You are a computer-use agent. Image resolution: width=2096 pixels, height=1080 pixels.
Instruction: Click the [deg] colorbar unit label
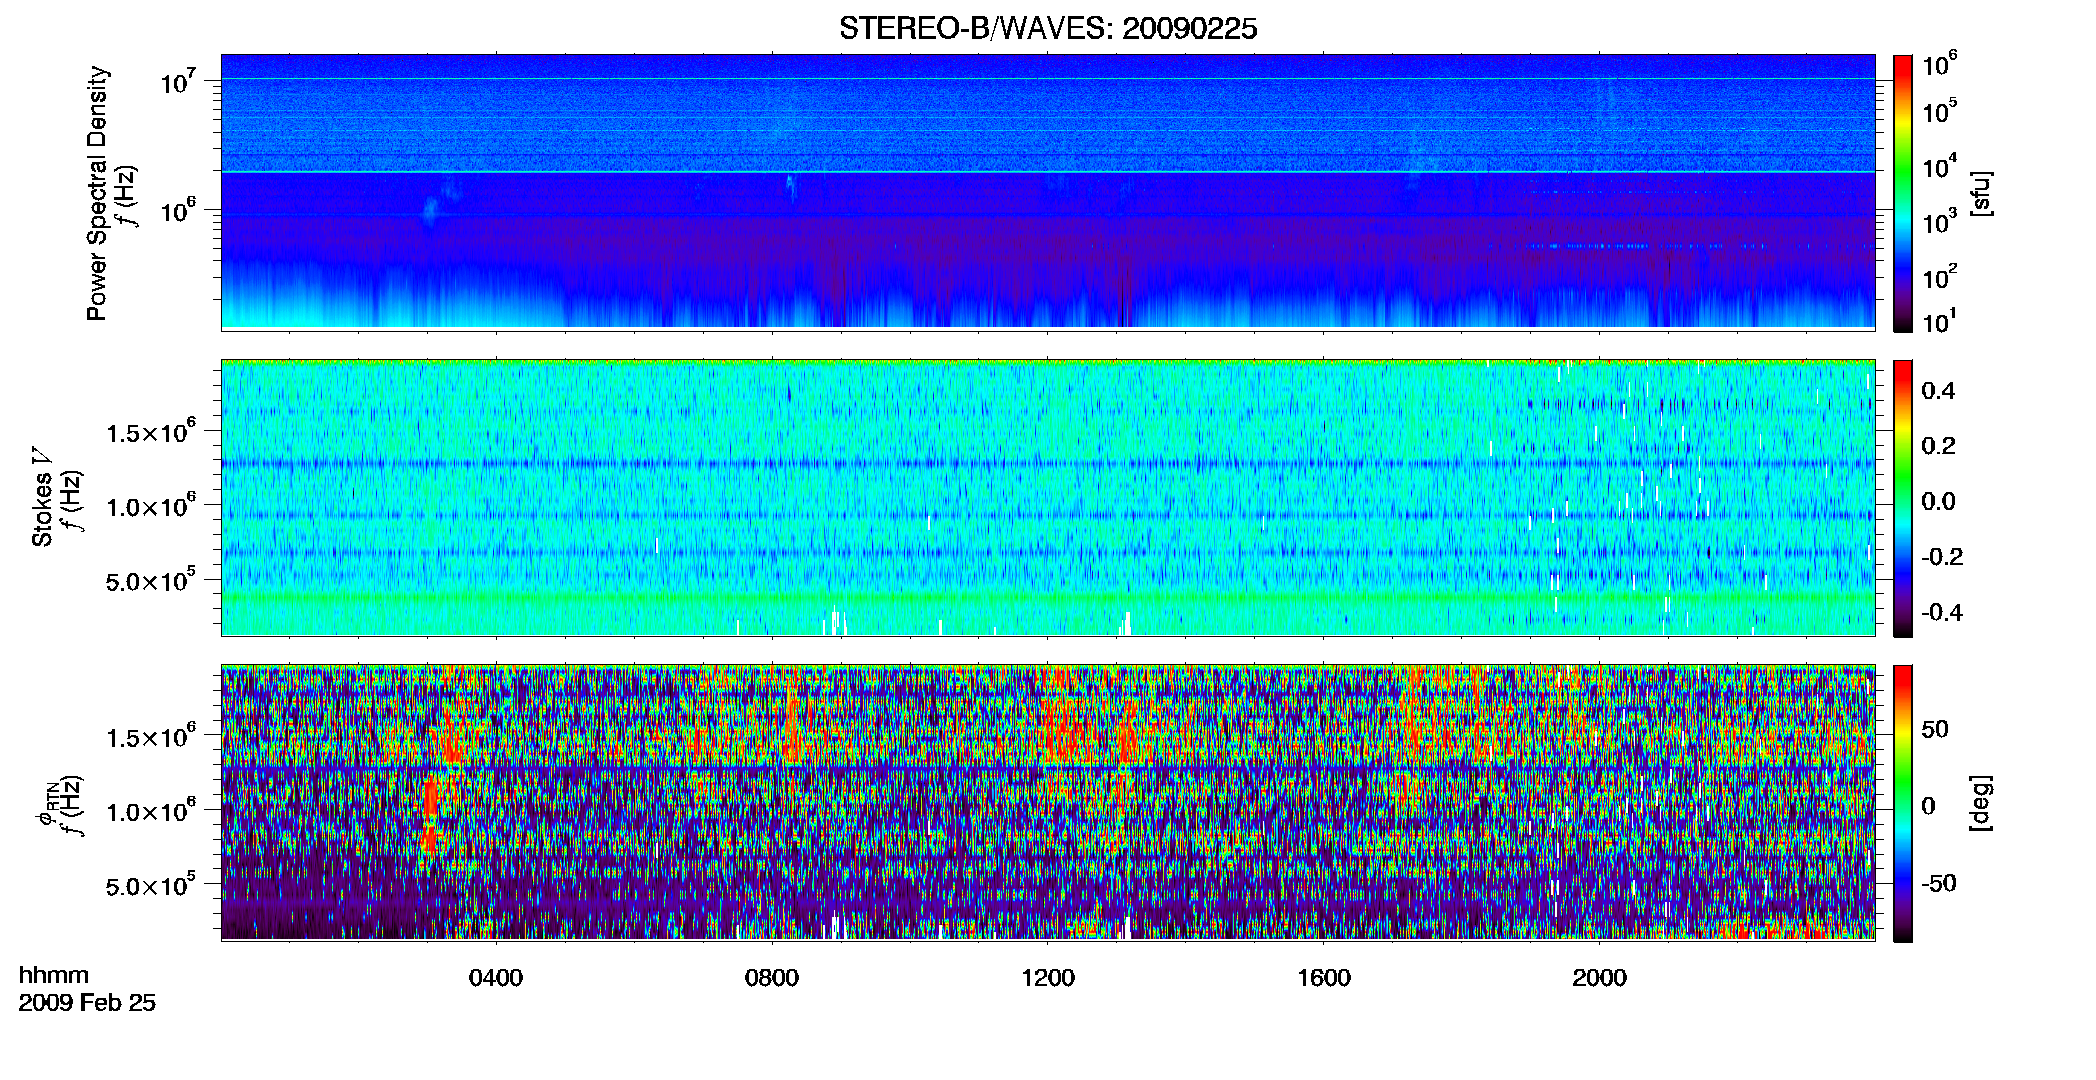pyautogui.click(x=1980, y=803)
